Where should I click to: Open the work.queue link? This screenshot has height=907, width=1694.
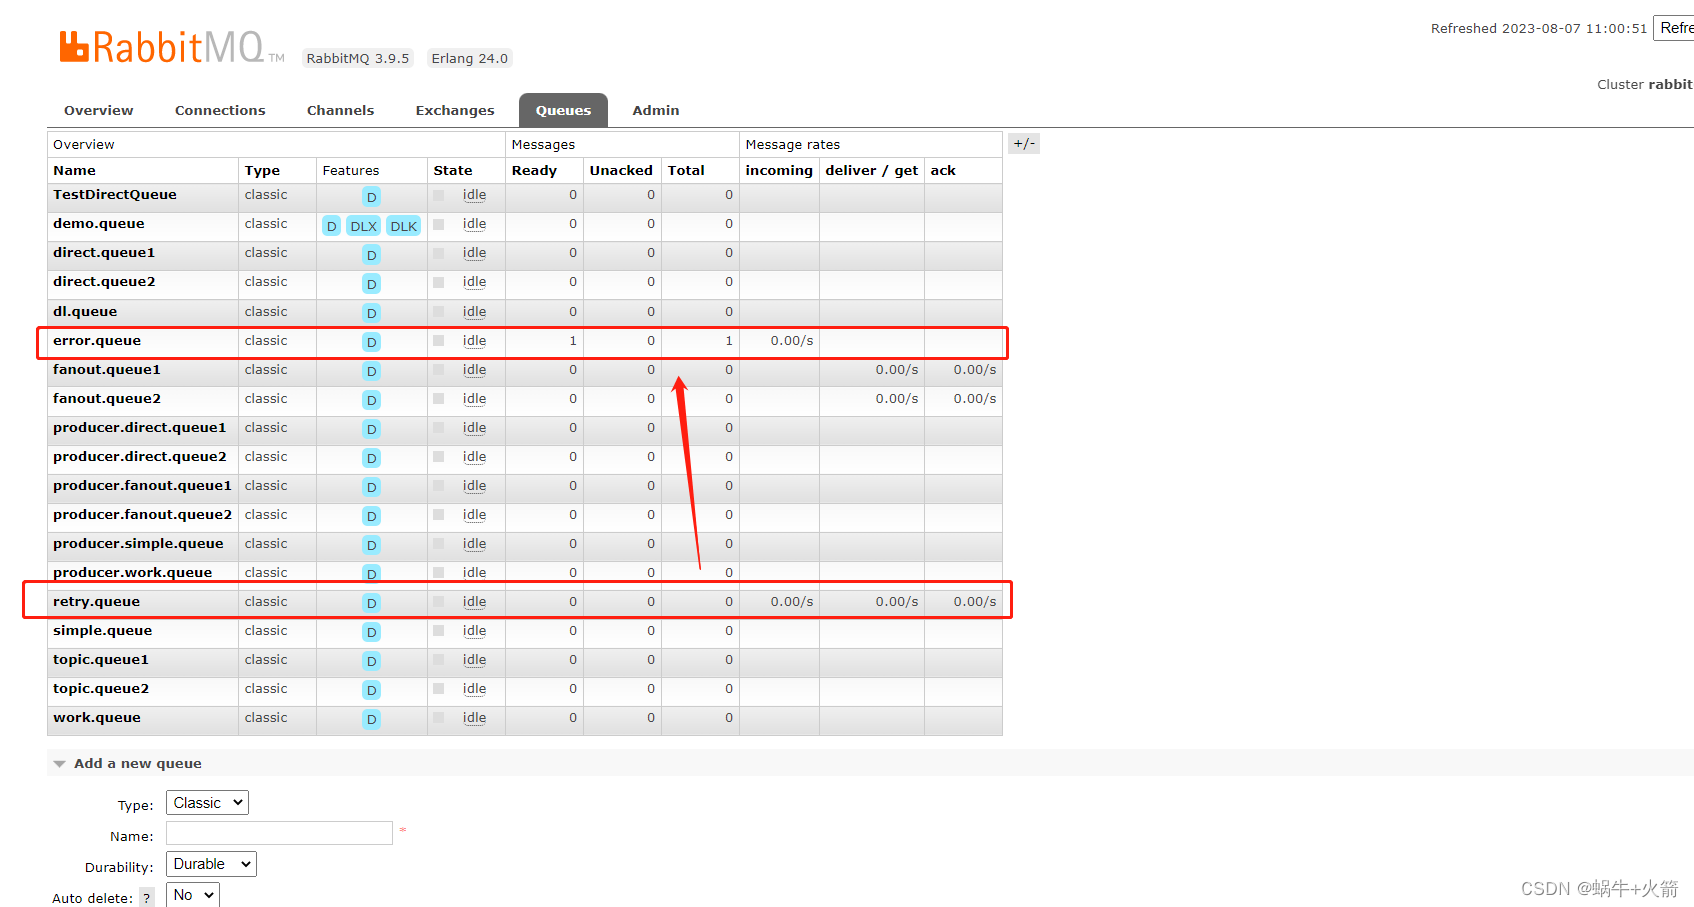click(97, 718)
